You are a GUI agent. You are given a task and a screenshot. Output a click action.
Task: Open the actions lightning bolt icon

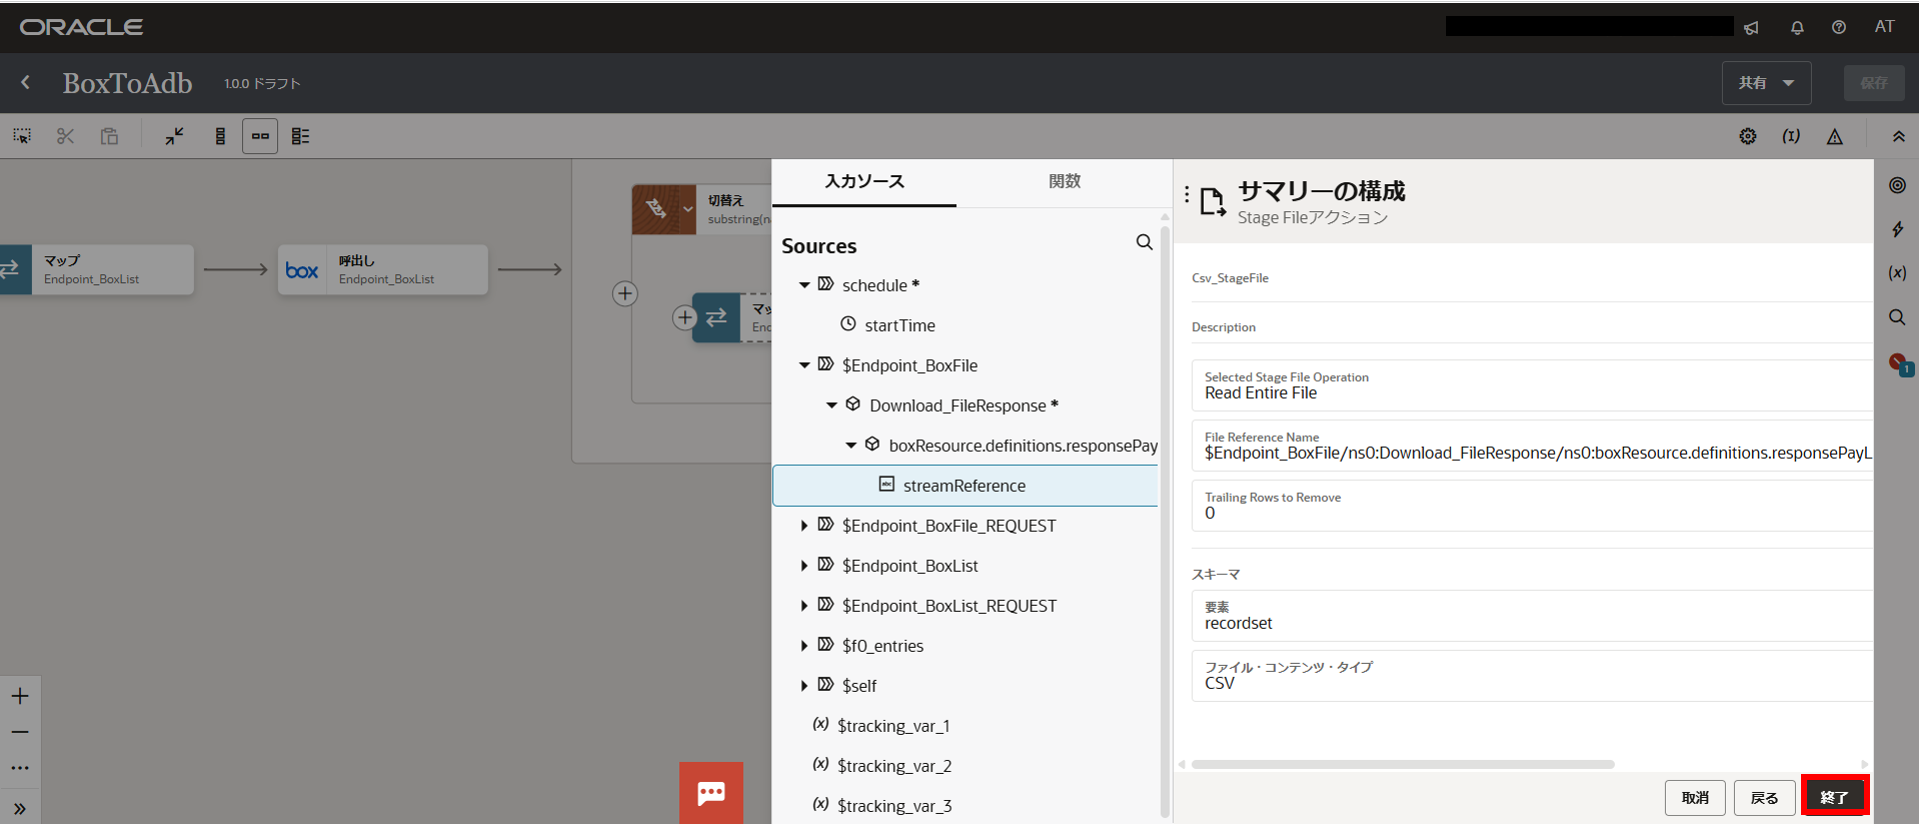(1897, 229)
